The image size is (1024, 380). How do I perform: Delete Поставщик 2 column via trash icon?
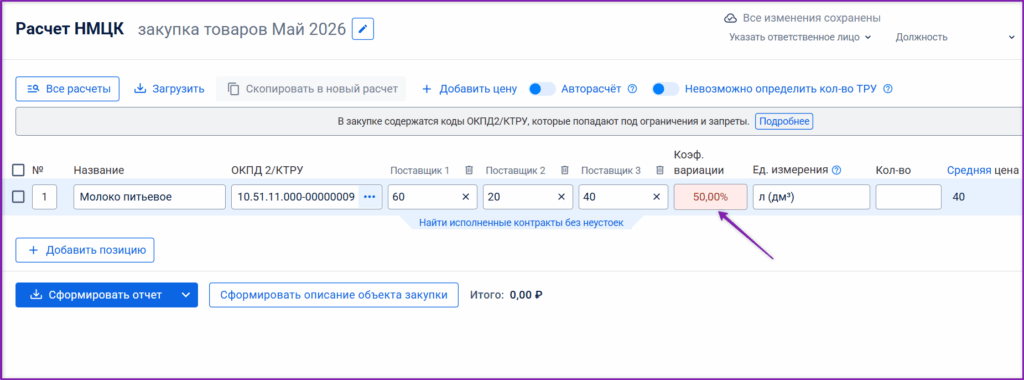point(564,170)
